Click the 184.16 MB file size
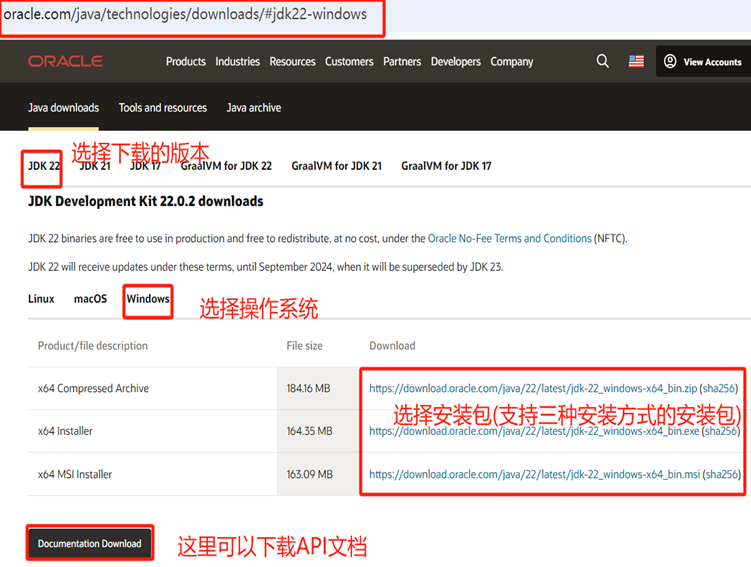The width and height of the screenshot is (751, 567). (x=308, y=388)
